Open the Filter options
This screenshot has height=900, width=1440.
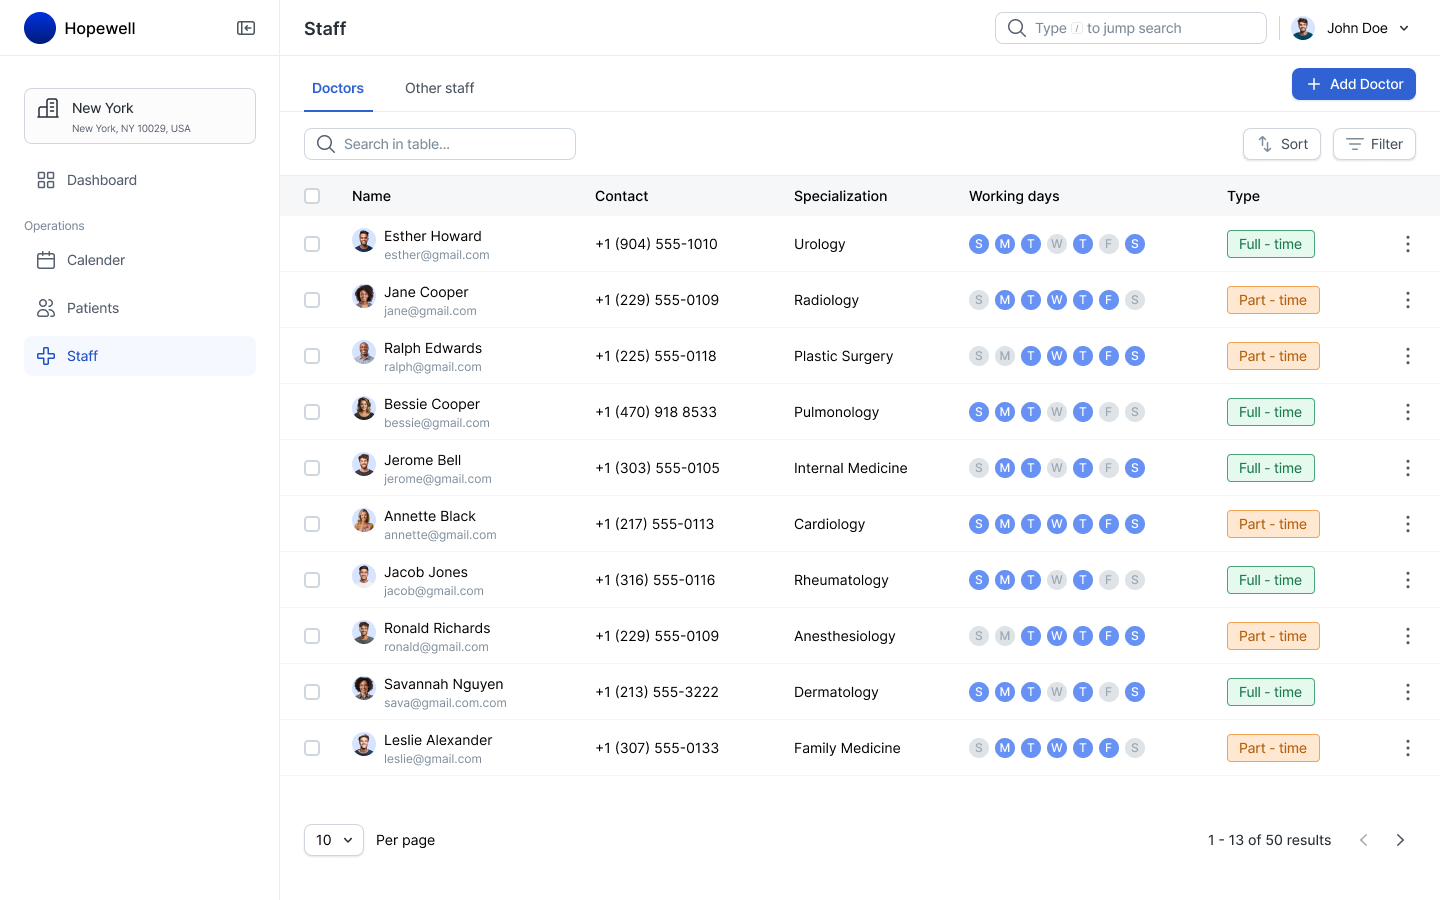tap(1374, 144)
